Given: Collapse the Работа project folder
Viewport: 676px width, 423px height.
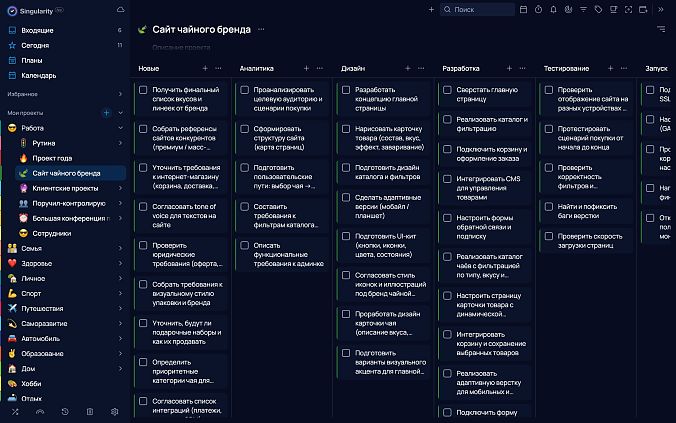Looking at the screenshot, I should pos(120,128).
